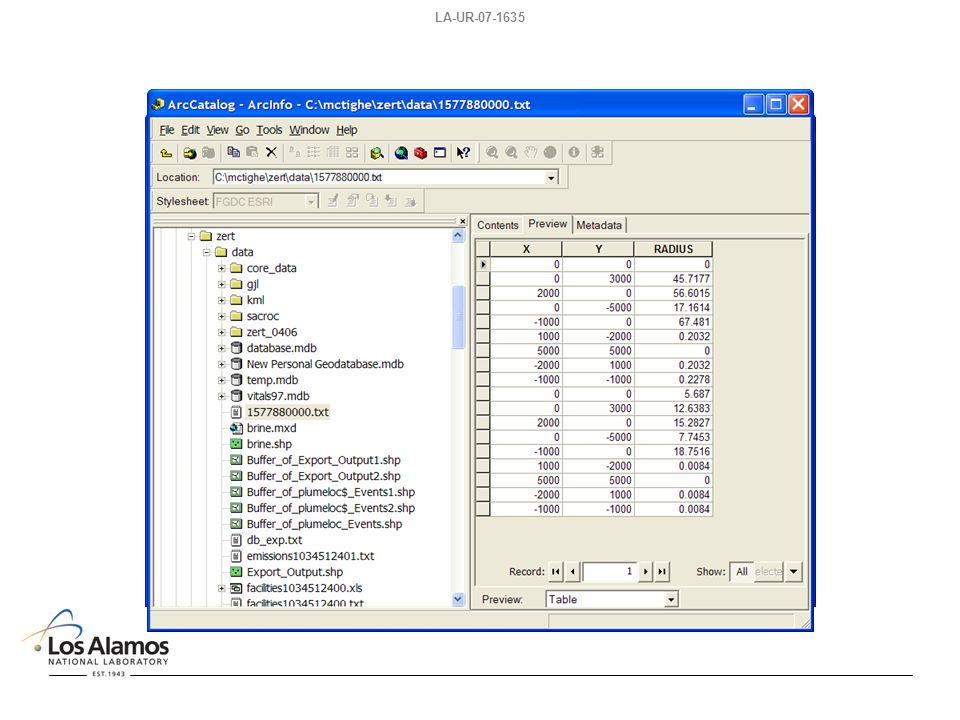Click the Create/Update Metadata icon
Viewport: 960px width, 720px height.
click(372, 201)
